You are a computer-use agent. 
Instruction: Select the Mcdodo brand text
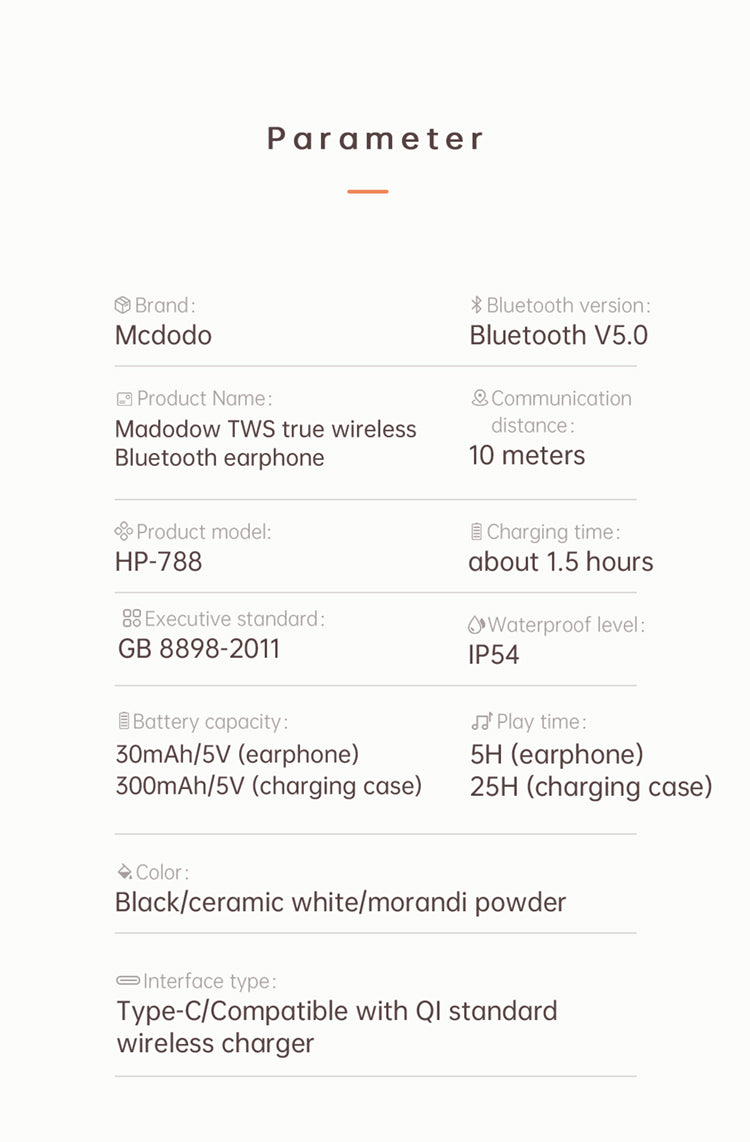tap(163, 335)
